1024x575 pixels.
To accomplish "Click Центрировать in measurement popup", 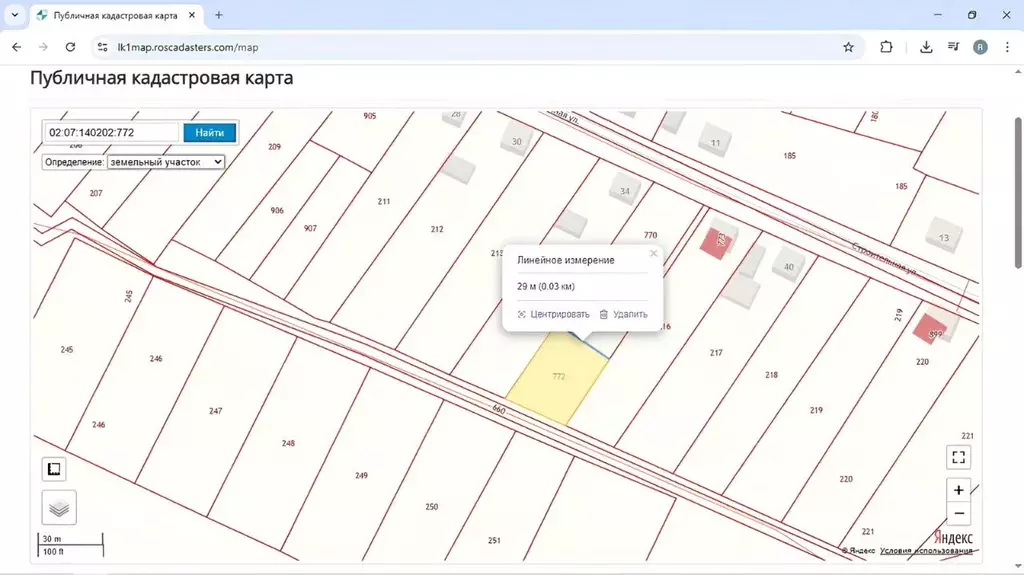I will tap(553, 314).
